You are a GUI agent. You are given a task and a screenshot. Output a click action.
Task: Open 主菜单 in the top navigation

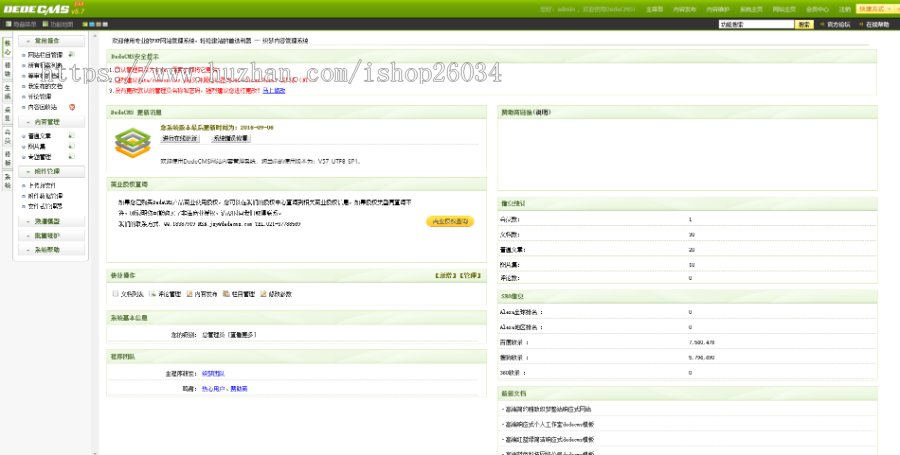click(654, 9)
